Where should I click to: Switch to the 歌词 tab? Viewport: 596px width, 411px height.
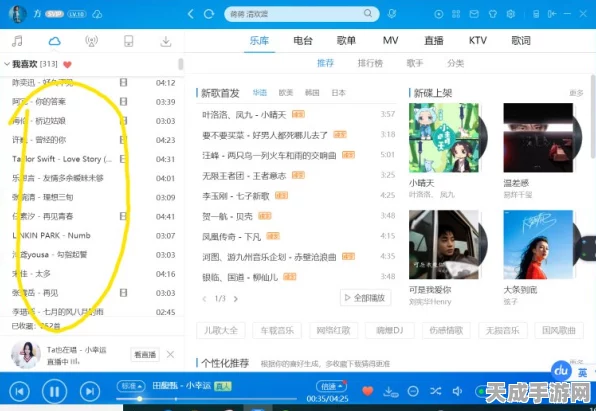pyautogui.click(x=521, y=40)
